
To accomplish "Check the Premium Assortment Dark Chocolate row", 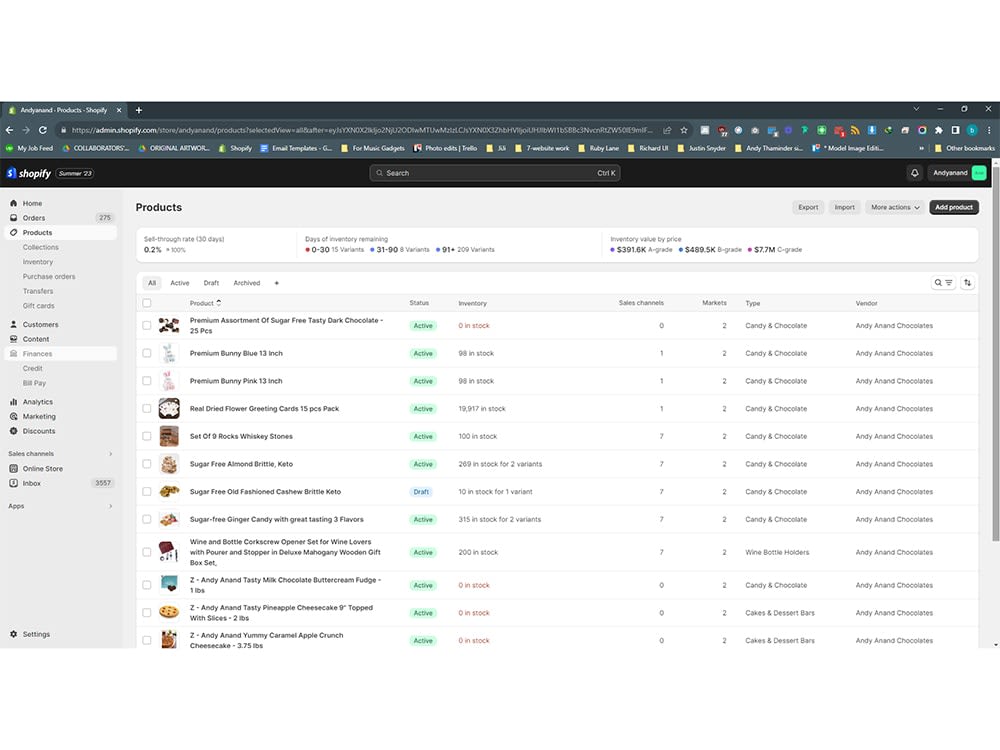I will (x=147, y=325).
